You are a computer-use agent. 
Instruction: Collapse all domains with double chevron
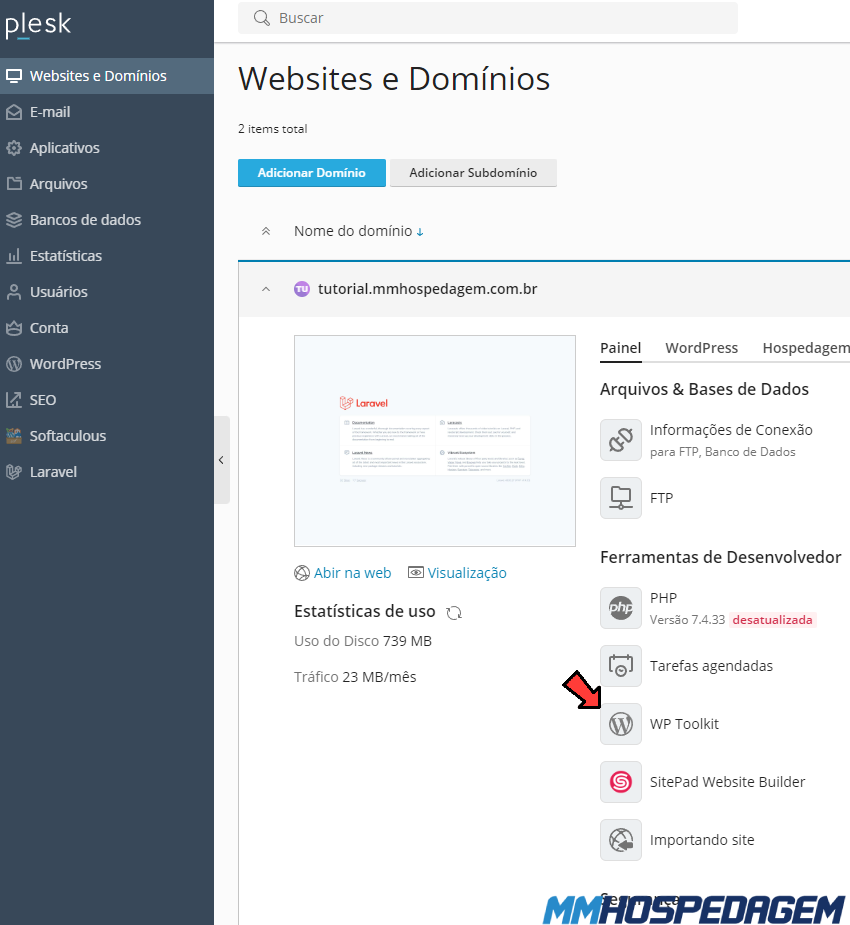(x=266, y=231)
